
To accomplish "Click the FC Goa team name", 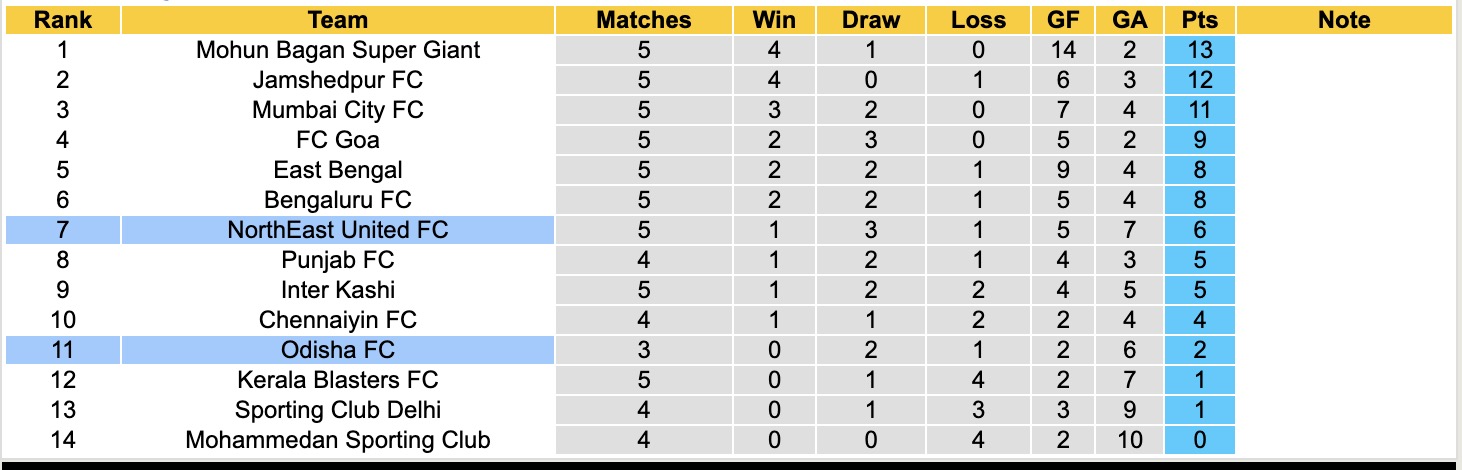I will (338, 140).
